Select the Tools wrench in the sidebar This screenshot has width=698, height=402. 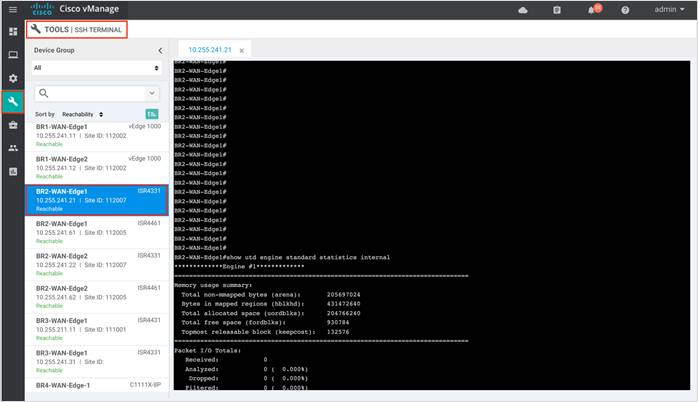click(x=13, y=102)
